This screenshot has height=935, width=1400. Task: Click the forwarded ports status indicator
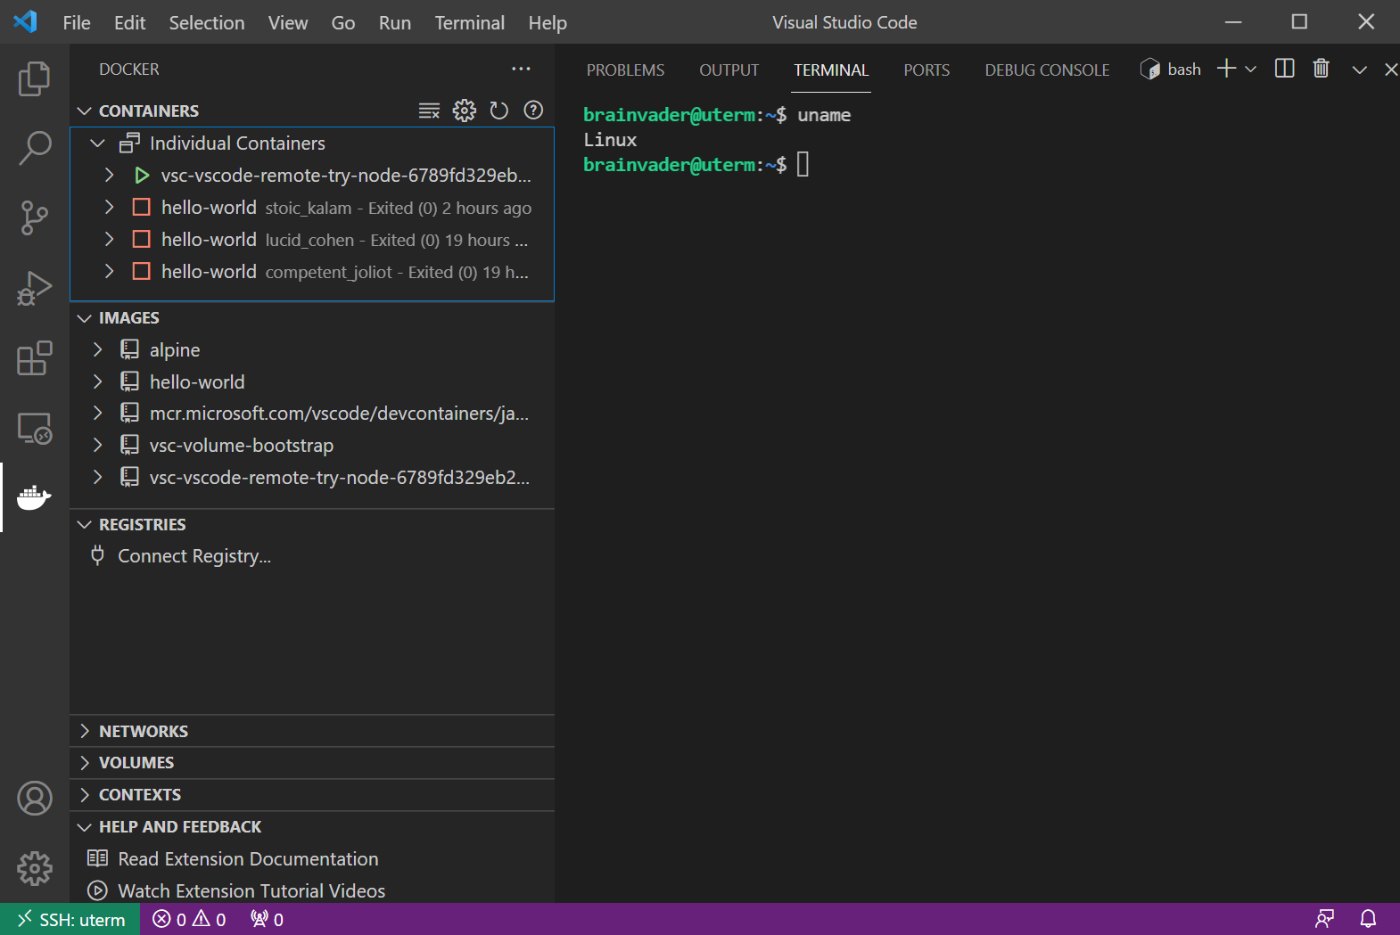[267, 919]
